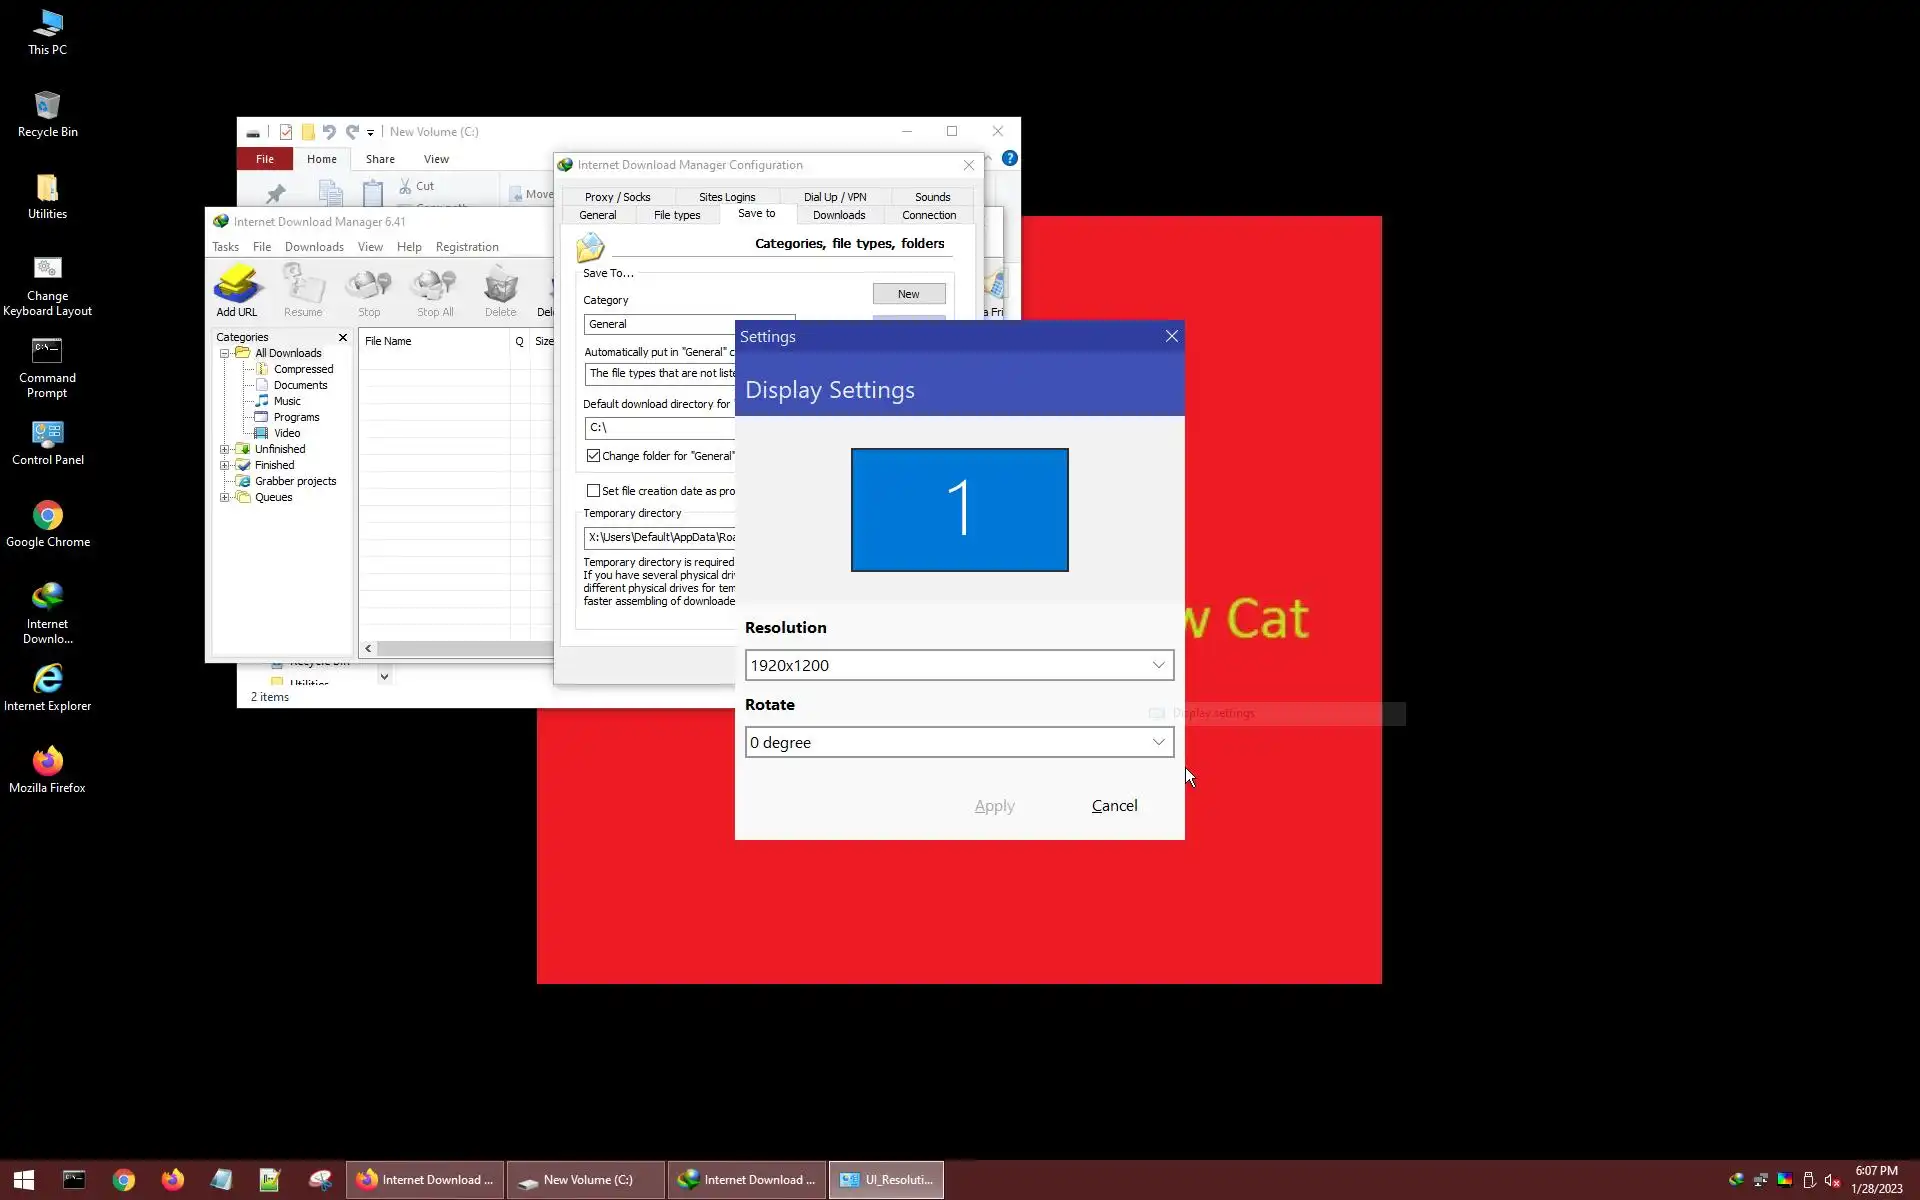The height and width of the screenshot is (1200, 1920).
Task: Expand the Unfinished category tree node
Action: 224,449
